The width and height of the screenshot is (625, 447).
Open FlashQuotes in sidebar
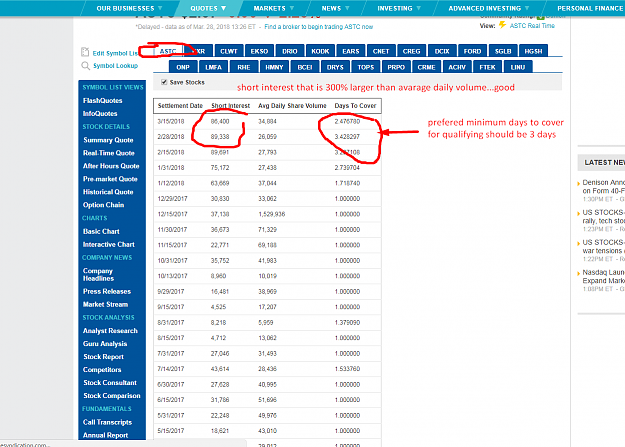tap(102, 100)
